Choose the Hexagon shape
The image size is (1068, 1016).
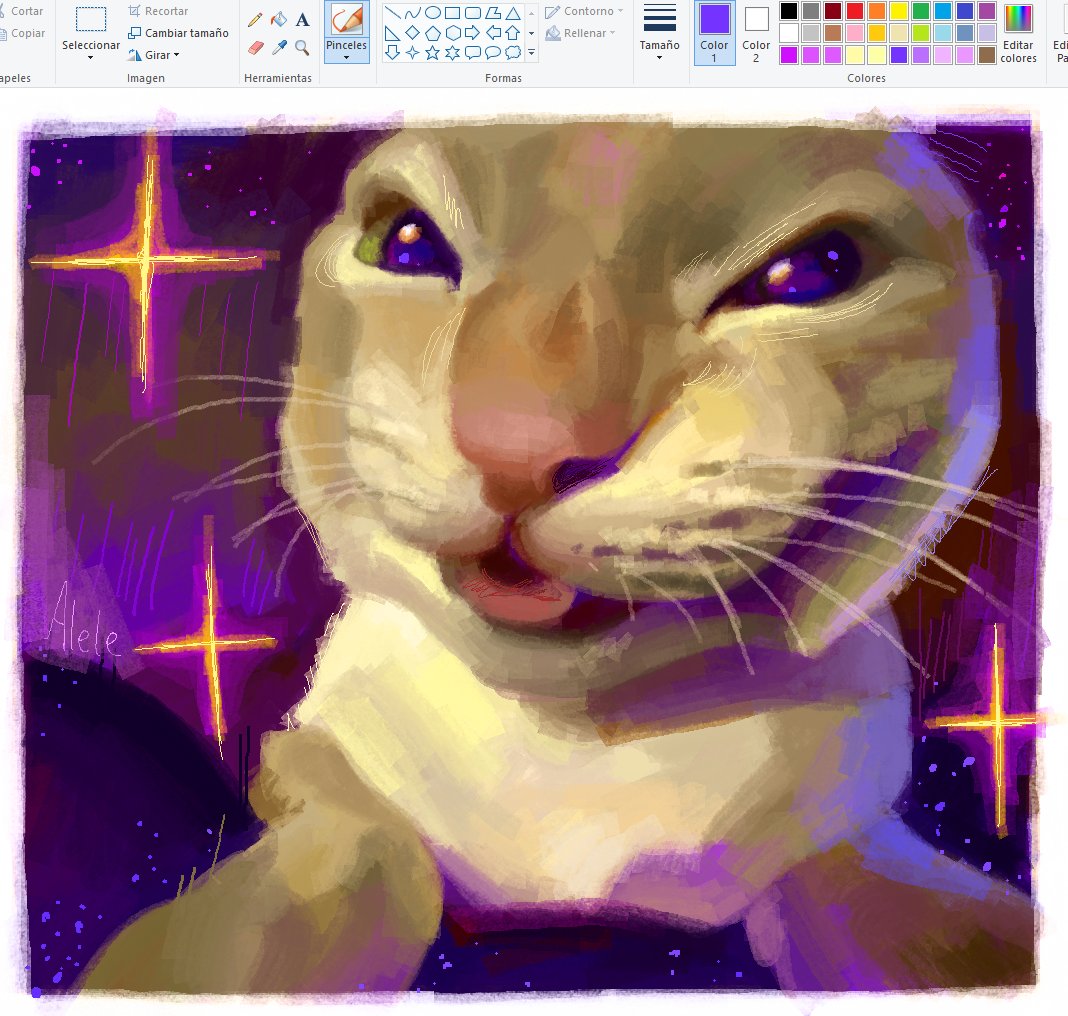click(452, 33)
